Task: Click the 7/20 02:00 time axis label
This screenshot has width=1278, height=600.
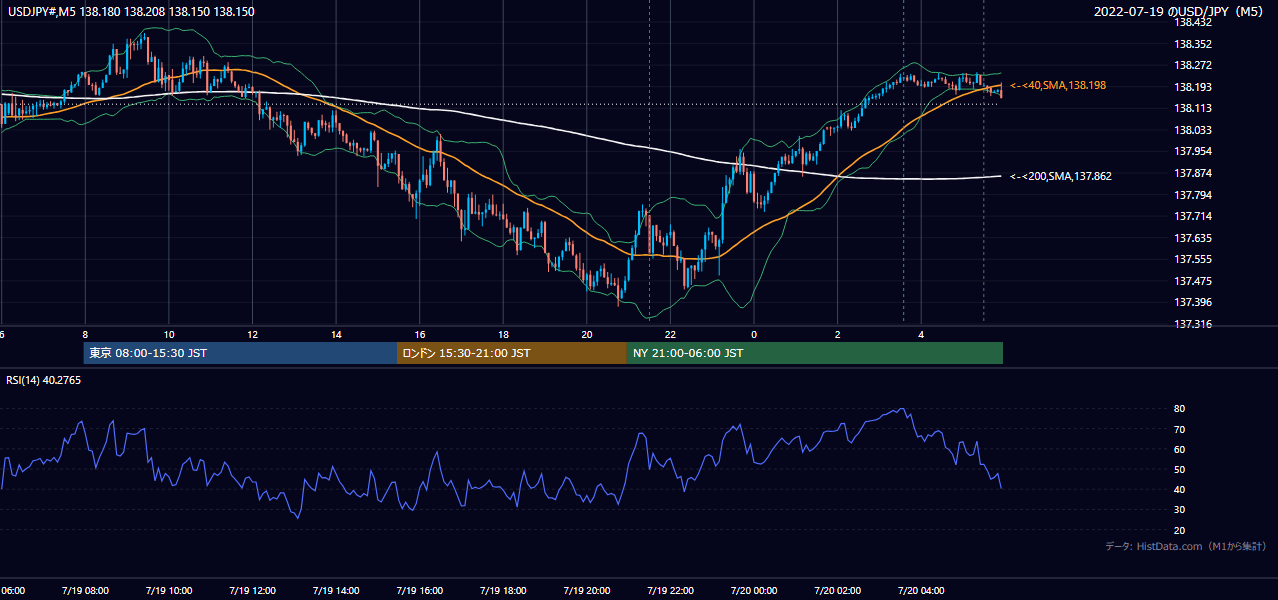Action: coord(837,591)
